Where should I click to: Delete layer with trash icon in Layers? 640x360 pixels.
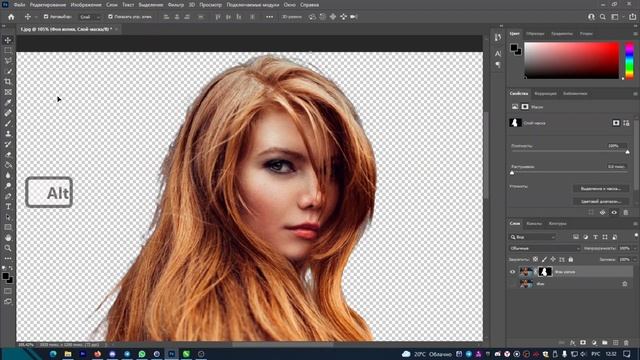coord(626,343)
